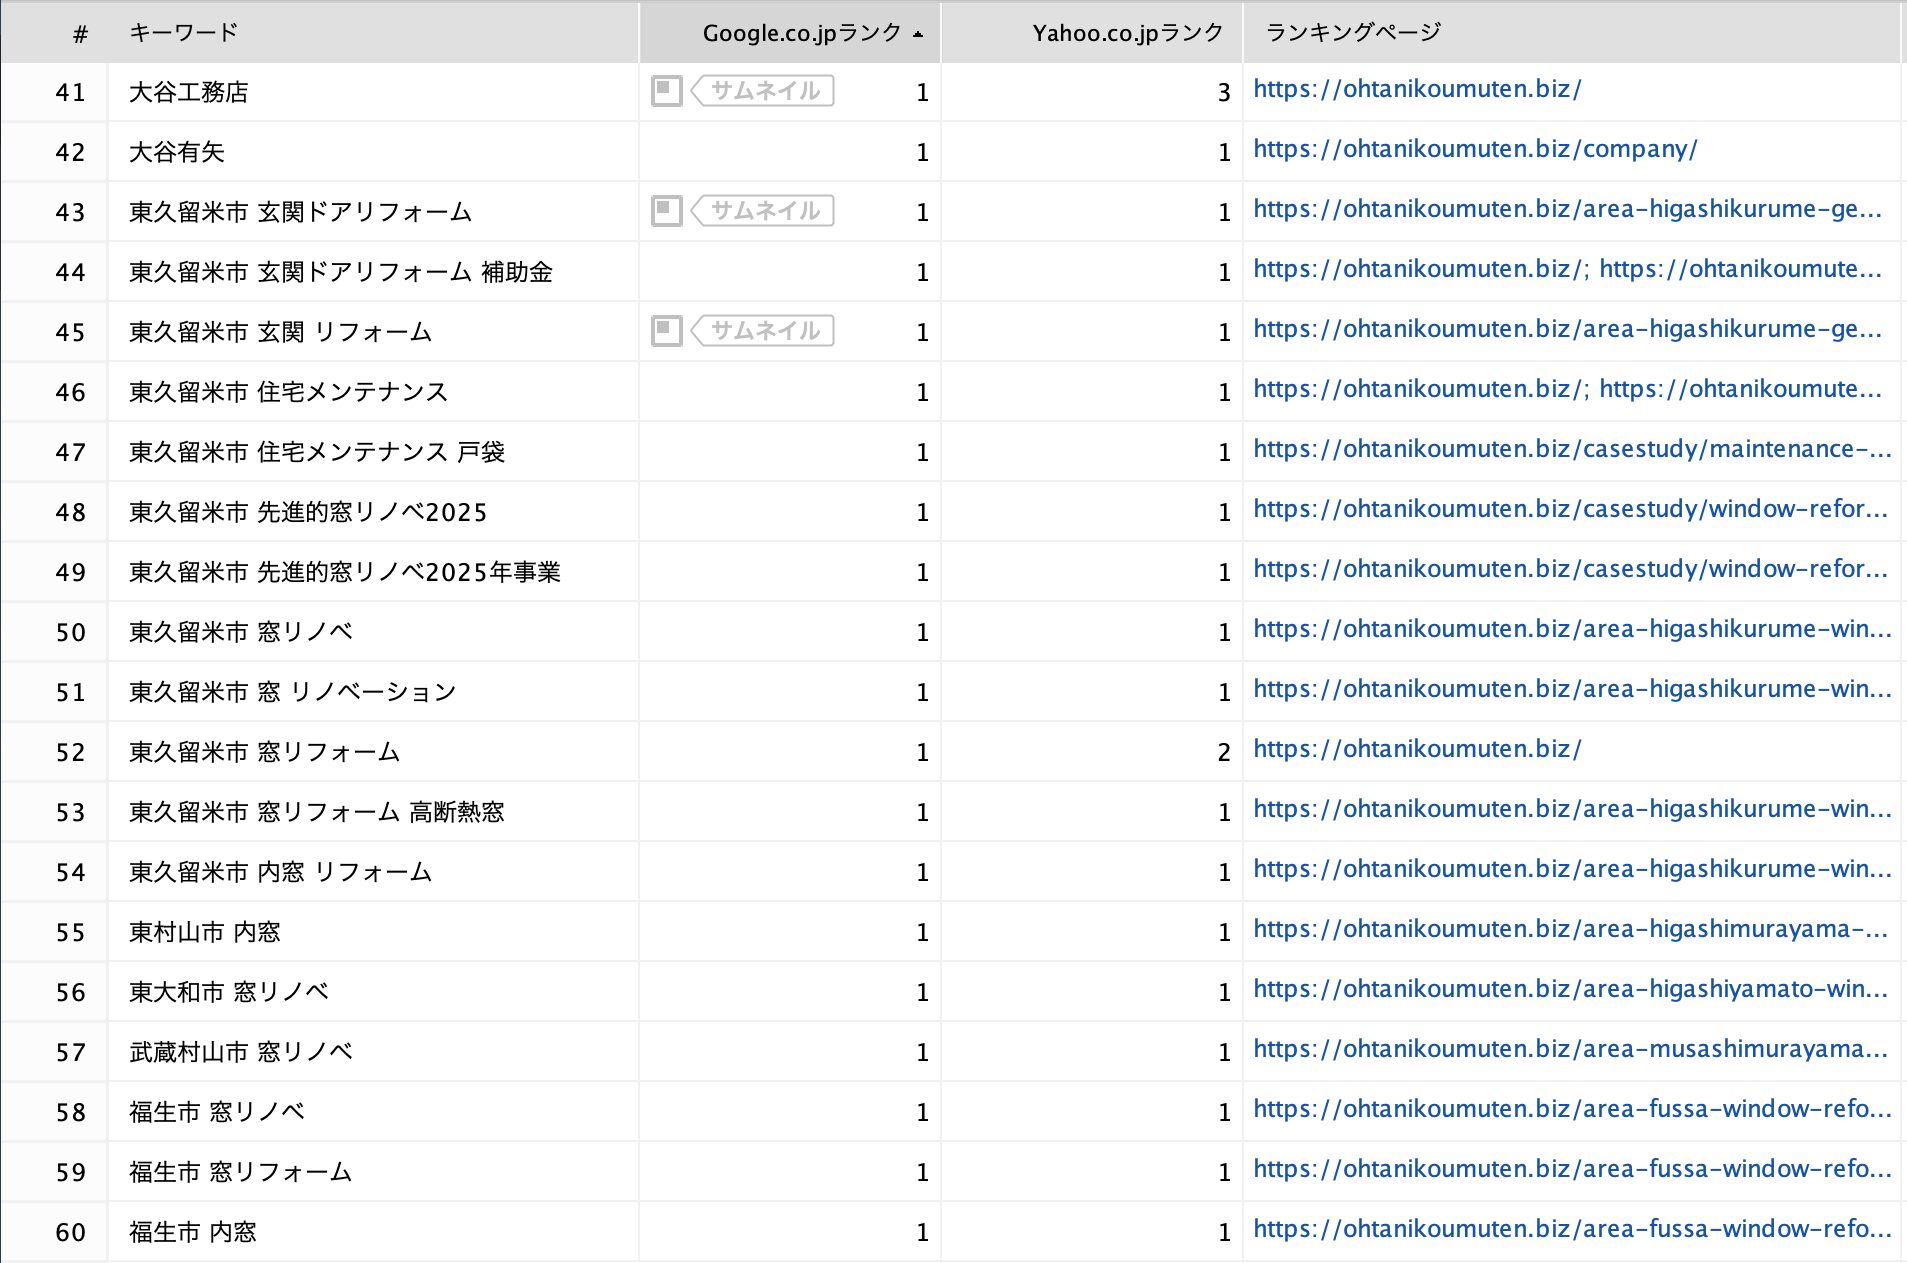The width and height of the screenshot is (1907, 1263).
Task: Click サムネイル tag in 大谷工務店 row
Action: click(764, 91)
